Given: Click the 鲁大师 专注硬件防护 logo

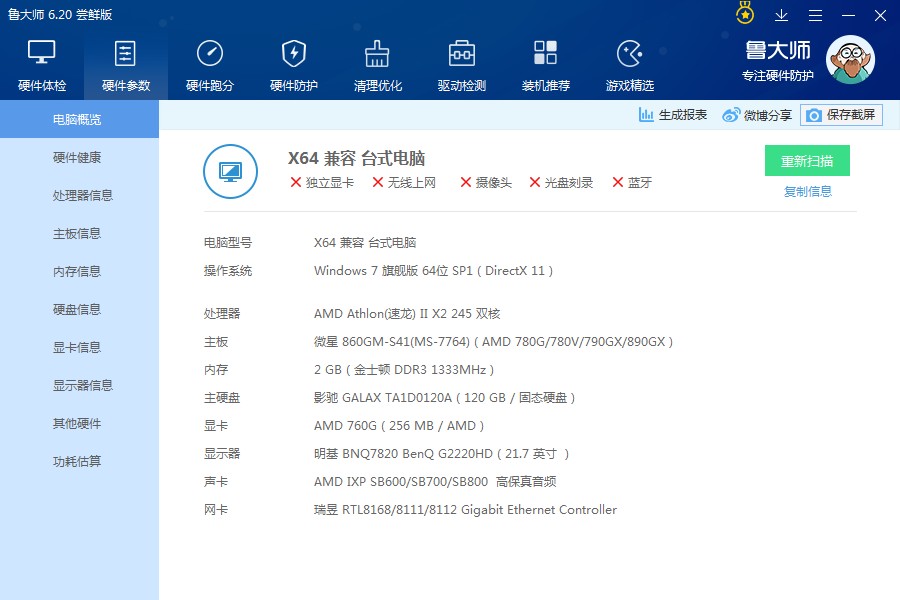Looking at the screenshot, I should point(778,61).
